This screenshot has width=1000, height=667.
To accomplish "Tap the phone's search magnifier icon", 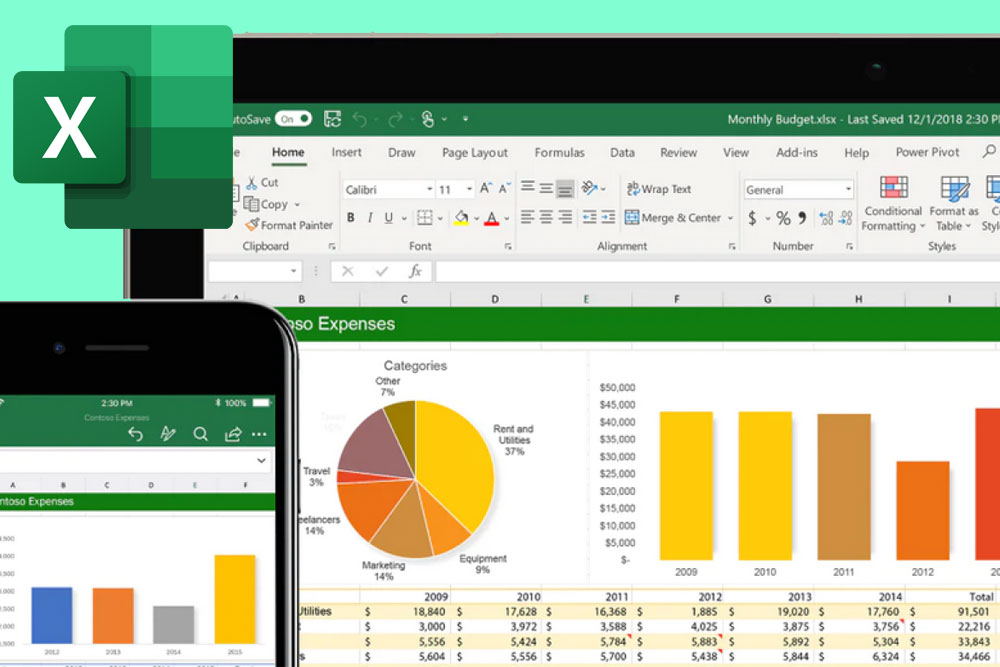I will (200, 434).
